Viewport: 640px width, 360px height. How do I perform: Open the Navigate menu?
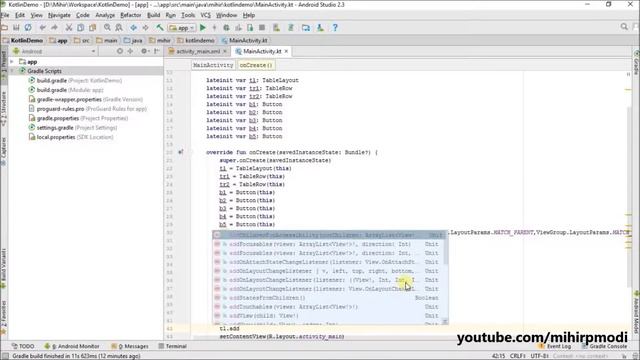(59, 15)
